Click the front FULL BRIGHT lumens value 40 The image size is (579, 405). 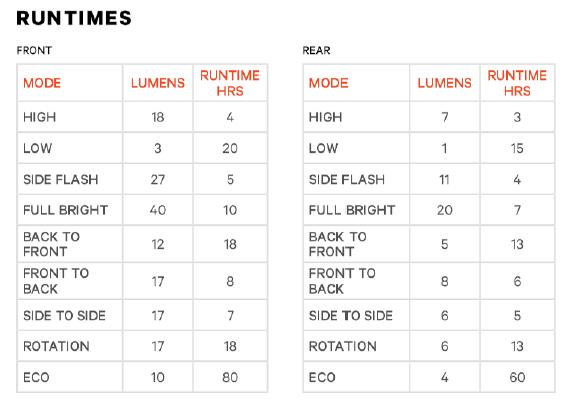158,210
